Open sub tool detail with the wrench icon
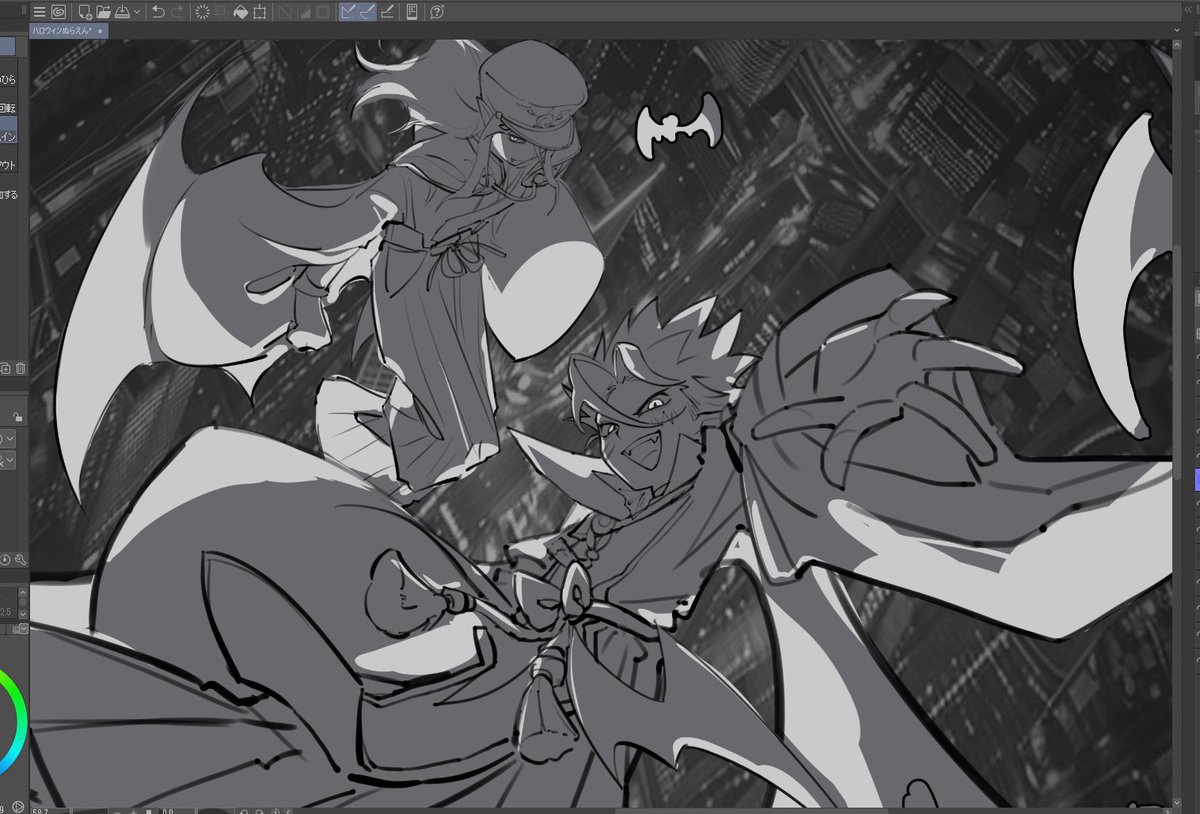Viewport: 1200px width, 814px height. tap(20, 559)
